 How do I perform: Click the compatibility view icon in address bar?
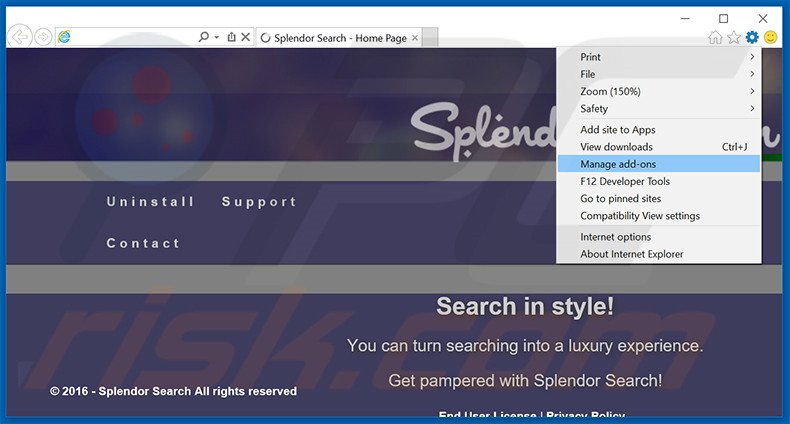(231, 37)
